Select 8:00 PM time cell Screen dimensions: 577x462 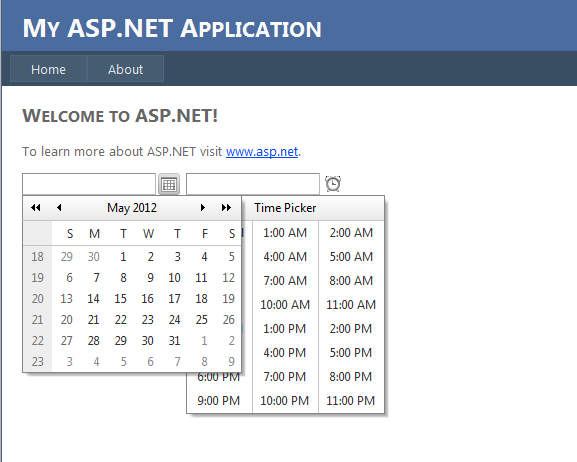point(351,377)
